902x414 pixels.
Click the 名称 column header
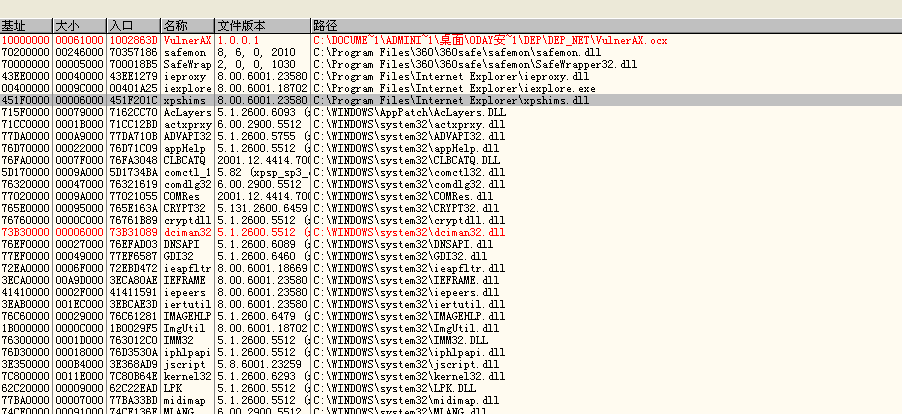[187, 23]
